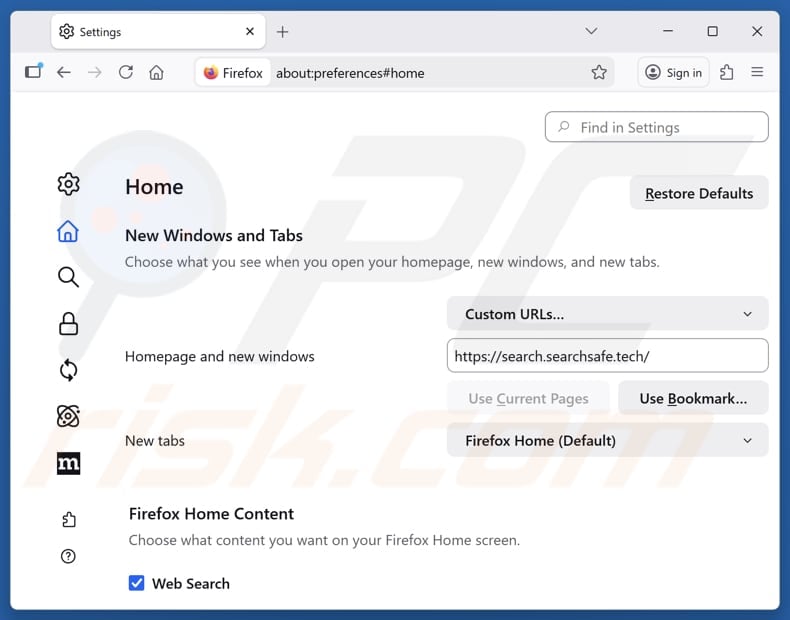Image resolution: width=790 pixels, height=620 pixels.
Task: Click the Use Current Pages button
Action: pos(528,398)
